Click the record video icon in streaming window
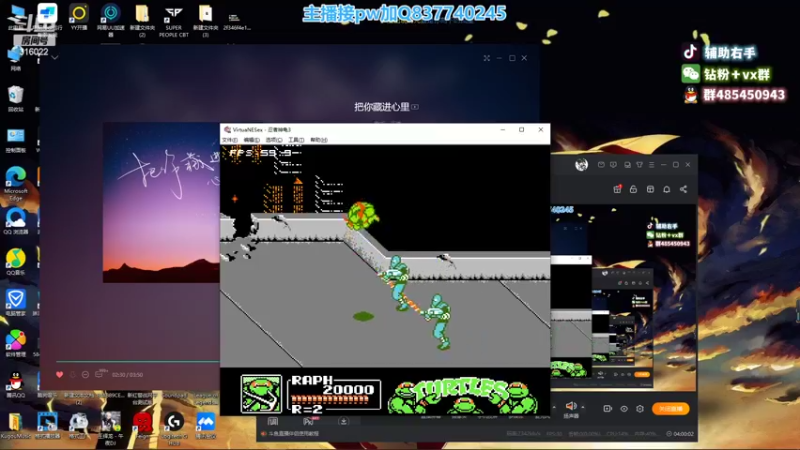Screen dimensions: 800x450 [x=607, y=409]
